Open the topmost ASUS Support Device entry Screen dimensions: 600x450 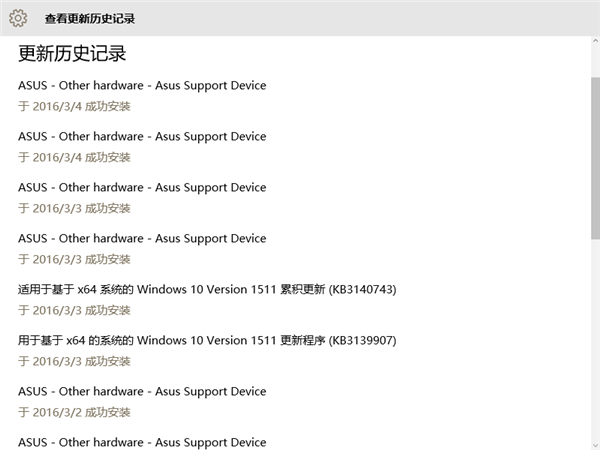click(142, 85)
